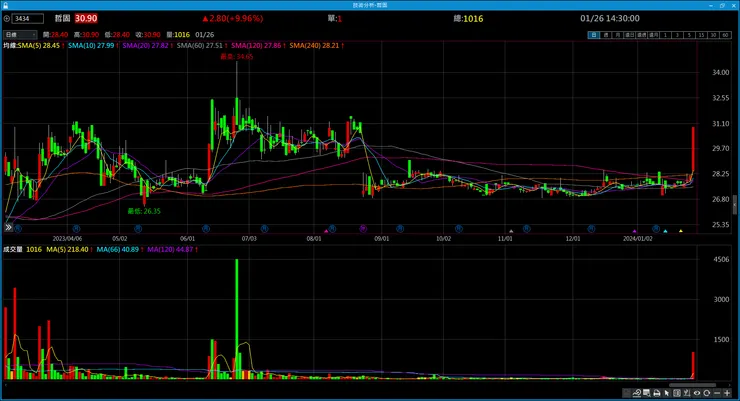Select the 30-minute timeframe button
This screenshot has height=401, width=740.
pyautogui.click(x=714, y=35)
